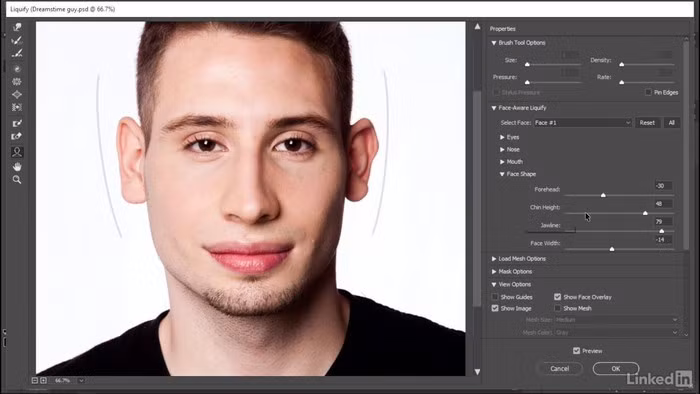This screenshot has width=700, height=394.
Task: Select the Smooth tool
Action: [17, 54]
